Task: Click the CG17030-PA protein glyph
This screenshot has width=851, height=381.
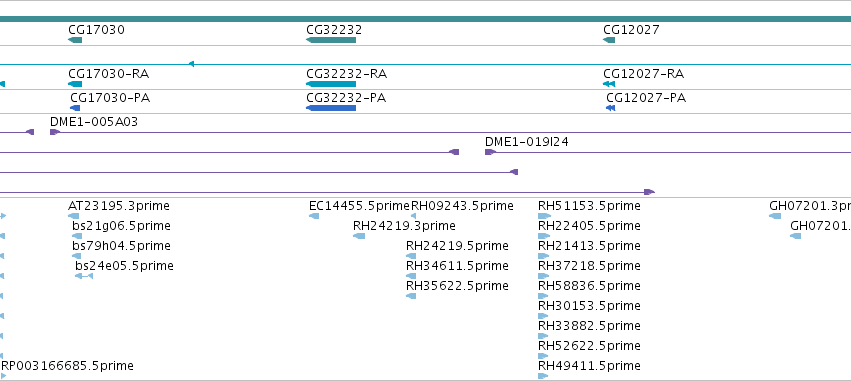Action: [x=75, y=108]
